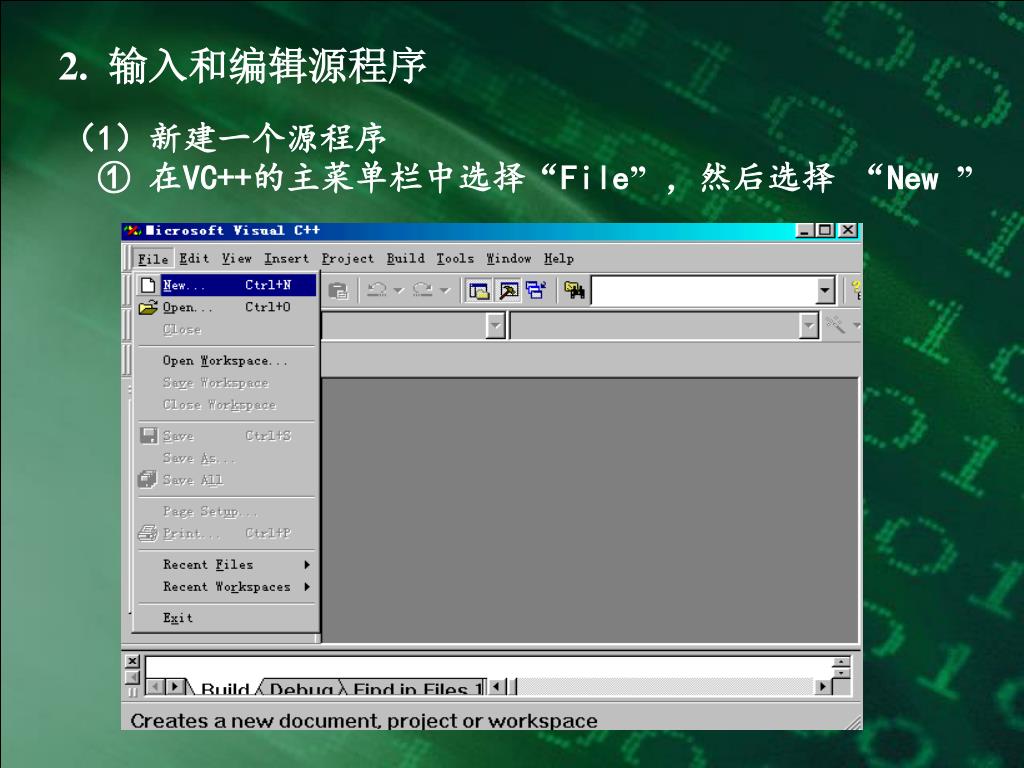Click output horizontal scrollbar left arrow
1024x768 pixels.
click(497, 686)
